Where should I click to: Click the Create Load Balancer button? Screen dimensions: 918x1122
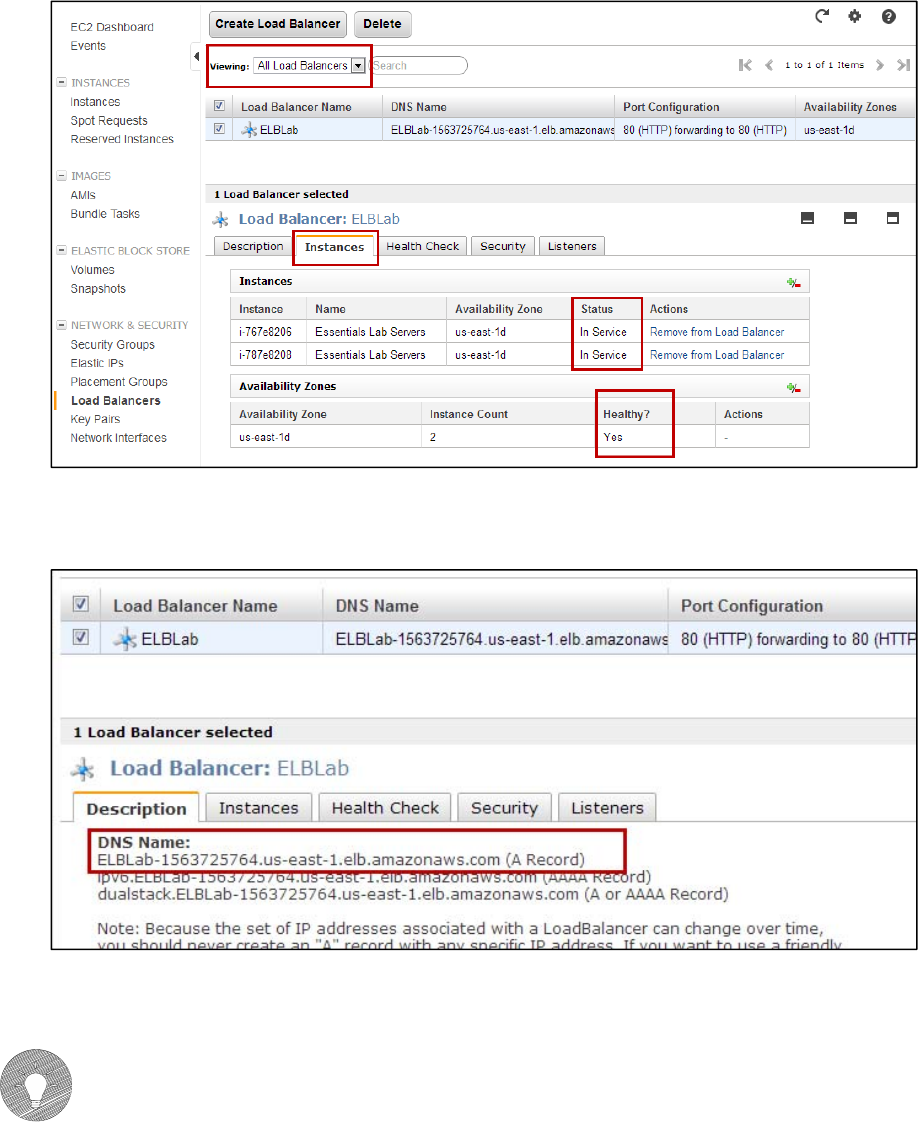(278, 24)
